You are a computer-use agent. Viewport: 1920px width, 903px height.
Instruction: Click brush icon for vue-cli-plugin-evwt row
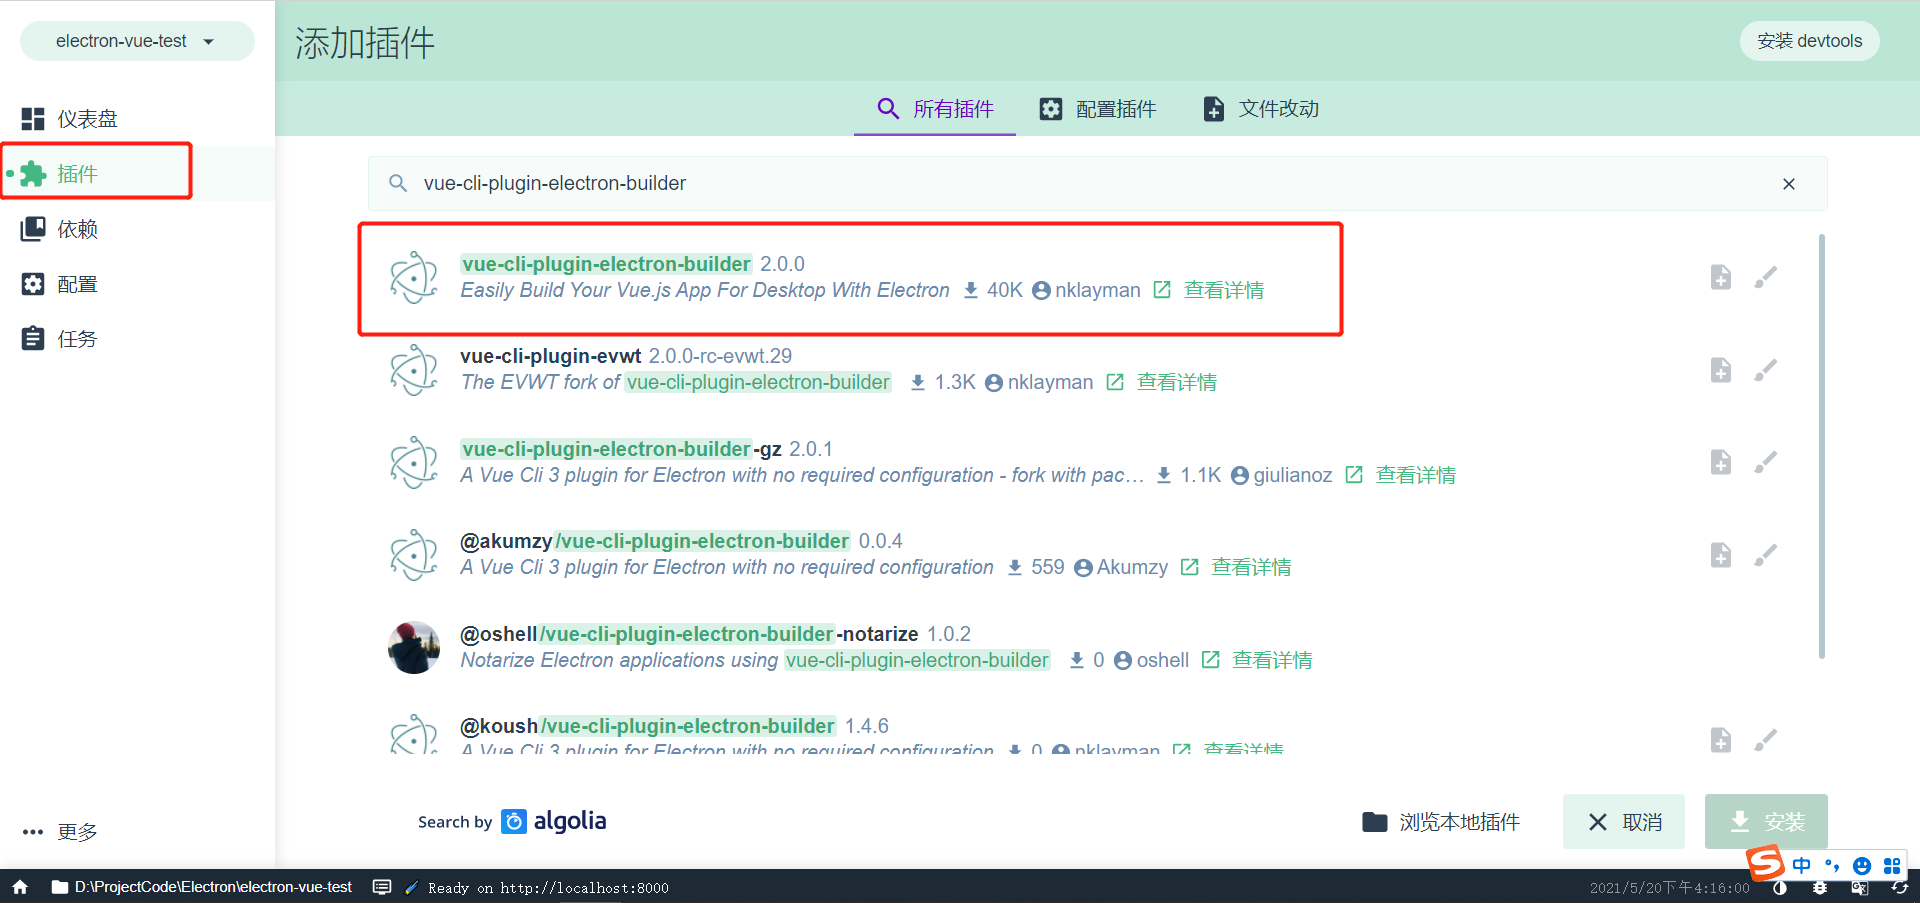click(1766, 370)
